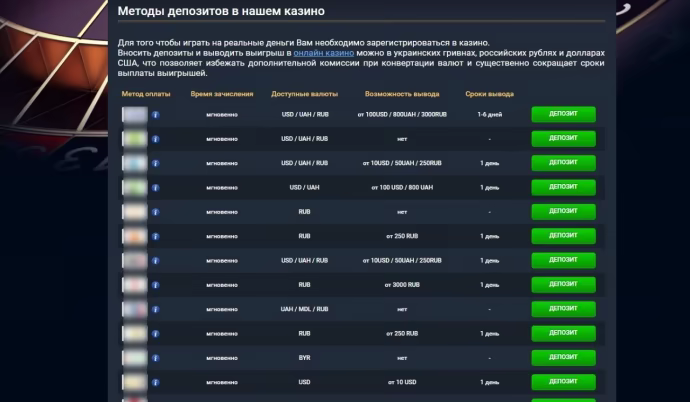Click the payment logo in the BYR row
690x402 pixels.
135,357
